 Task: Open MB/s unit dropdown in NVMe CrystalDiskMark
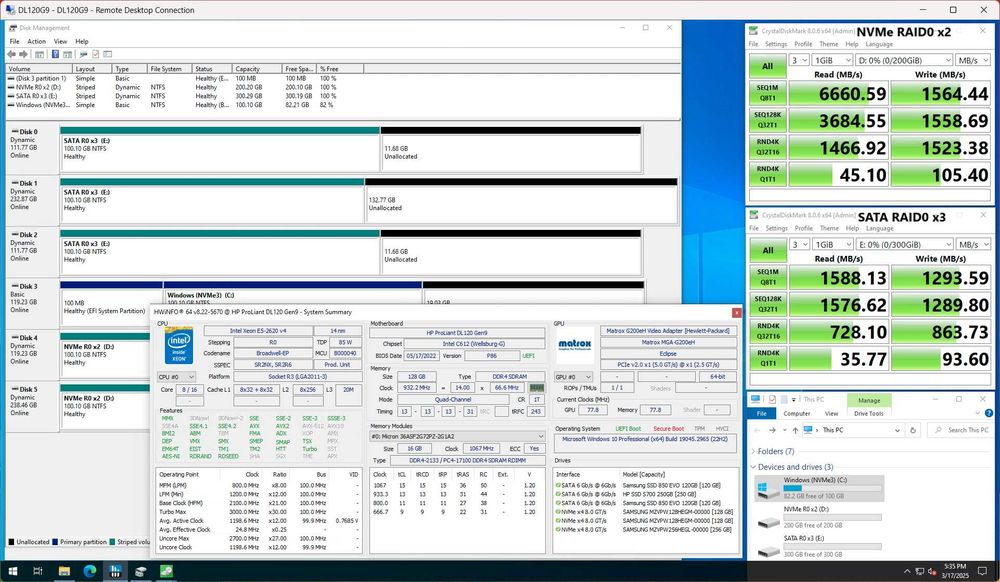tap(973, 60)
